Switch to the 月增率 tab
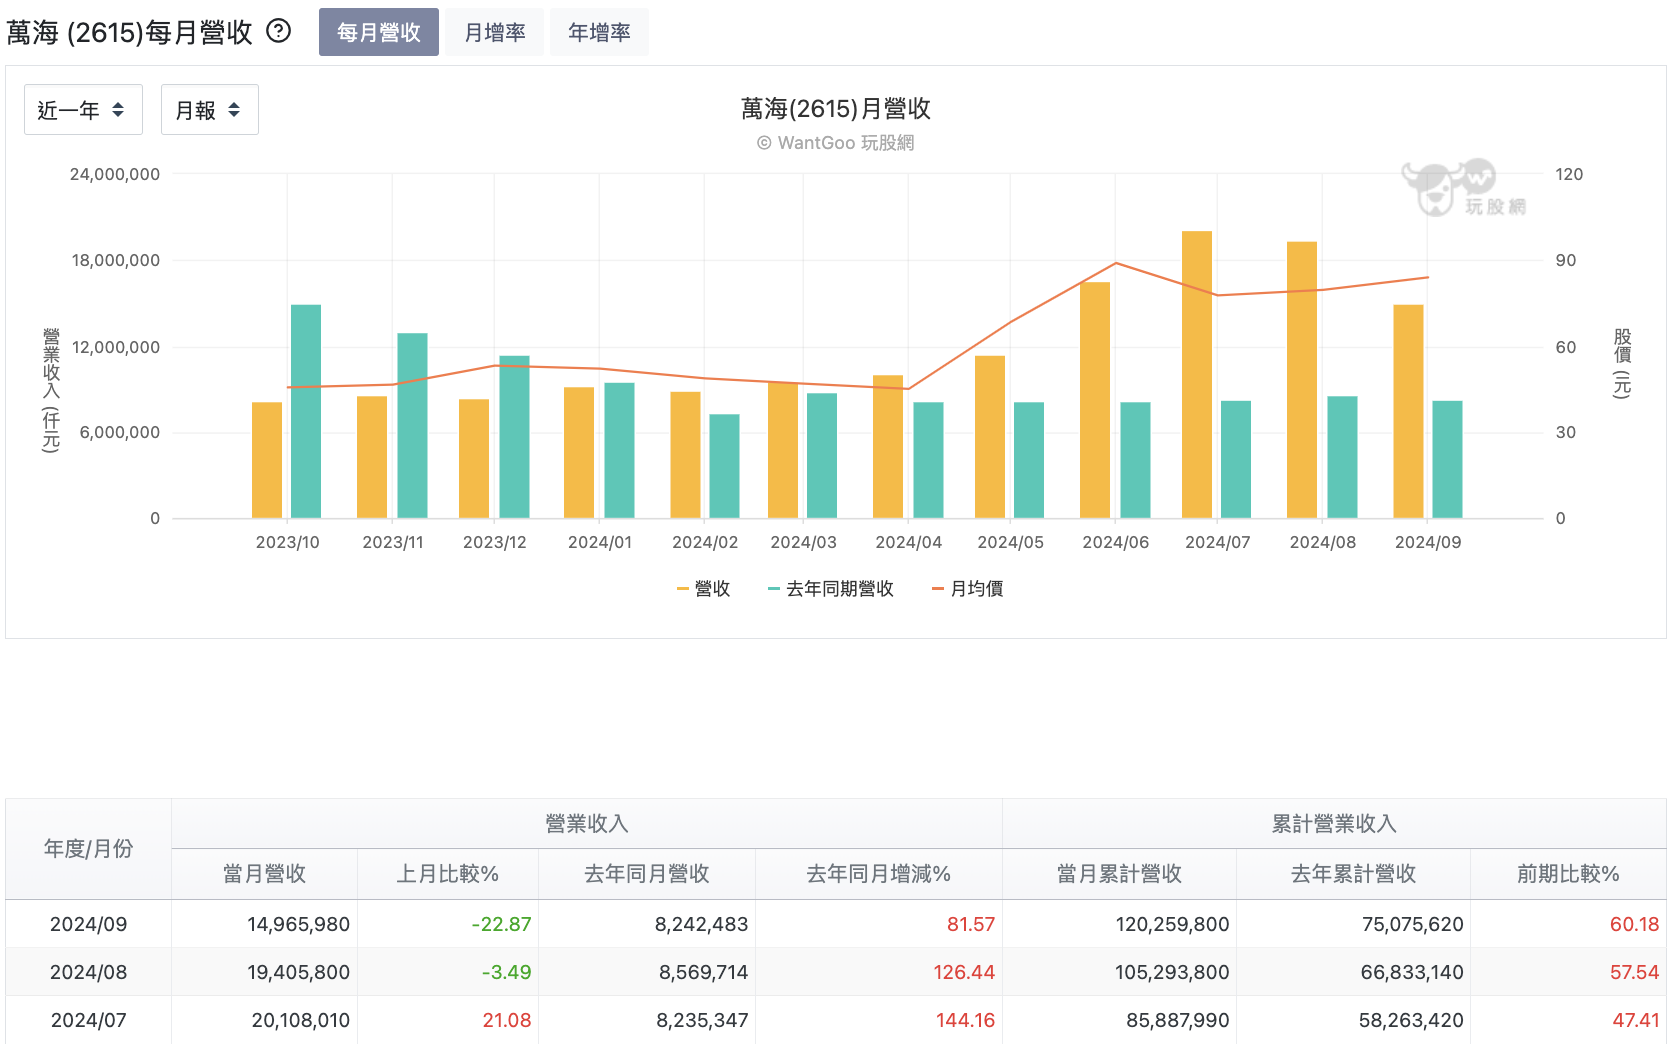 [x=495, y=32]
